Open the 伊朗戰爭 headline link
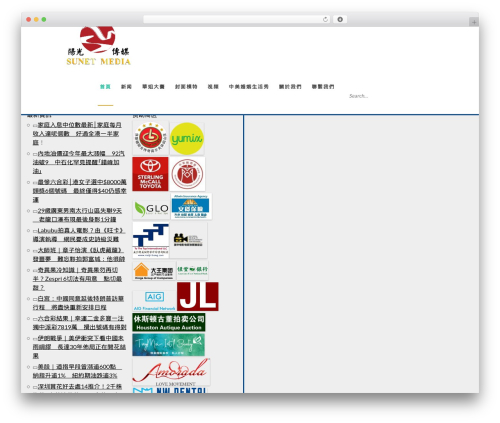500x423 pixels. pos(79,347)
